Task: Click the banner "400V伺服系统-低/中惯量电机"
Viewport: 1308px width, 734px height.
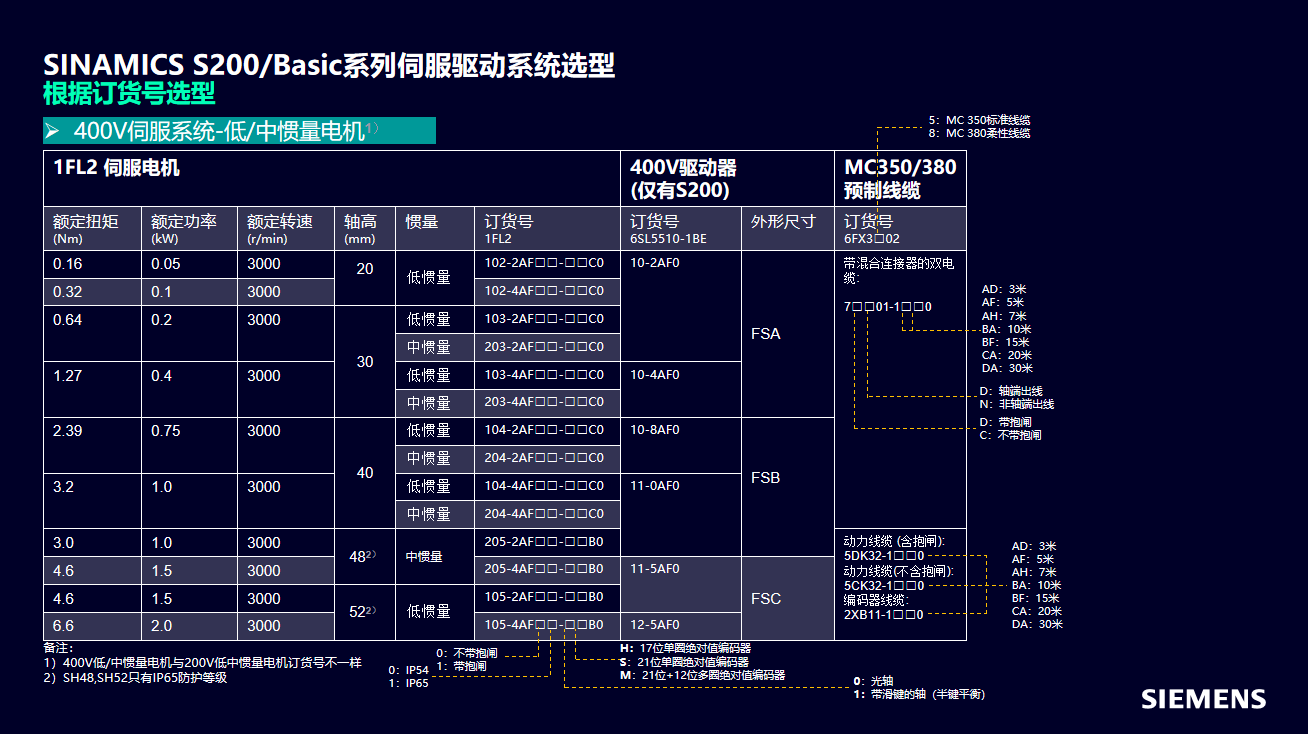Action: 240,131
